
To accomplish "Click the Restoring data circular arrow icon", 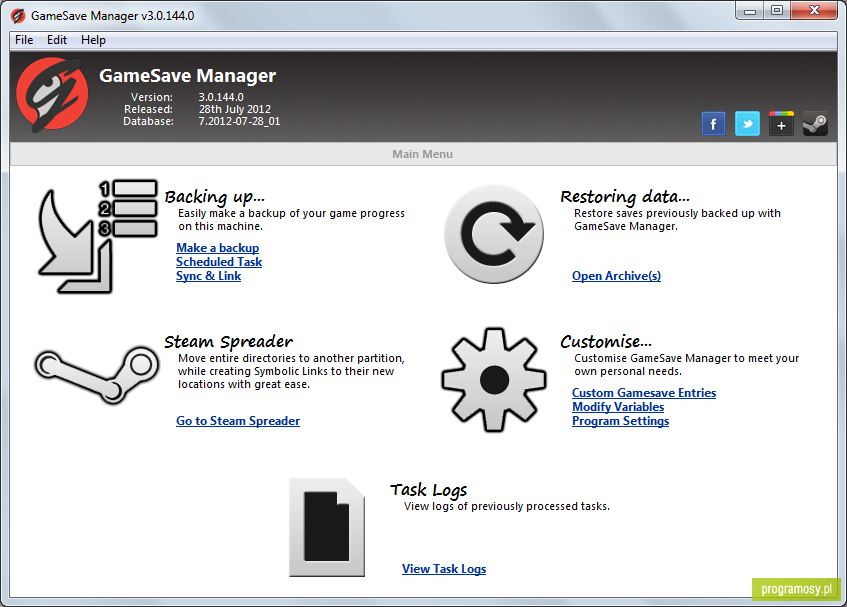I will pyautogui.click(x=494, y=234).
